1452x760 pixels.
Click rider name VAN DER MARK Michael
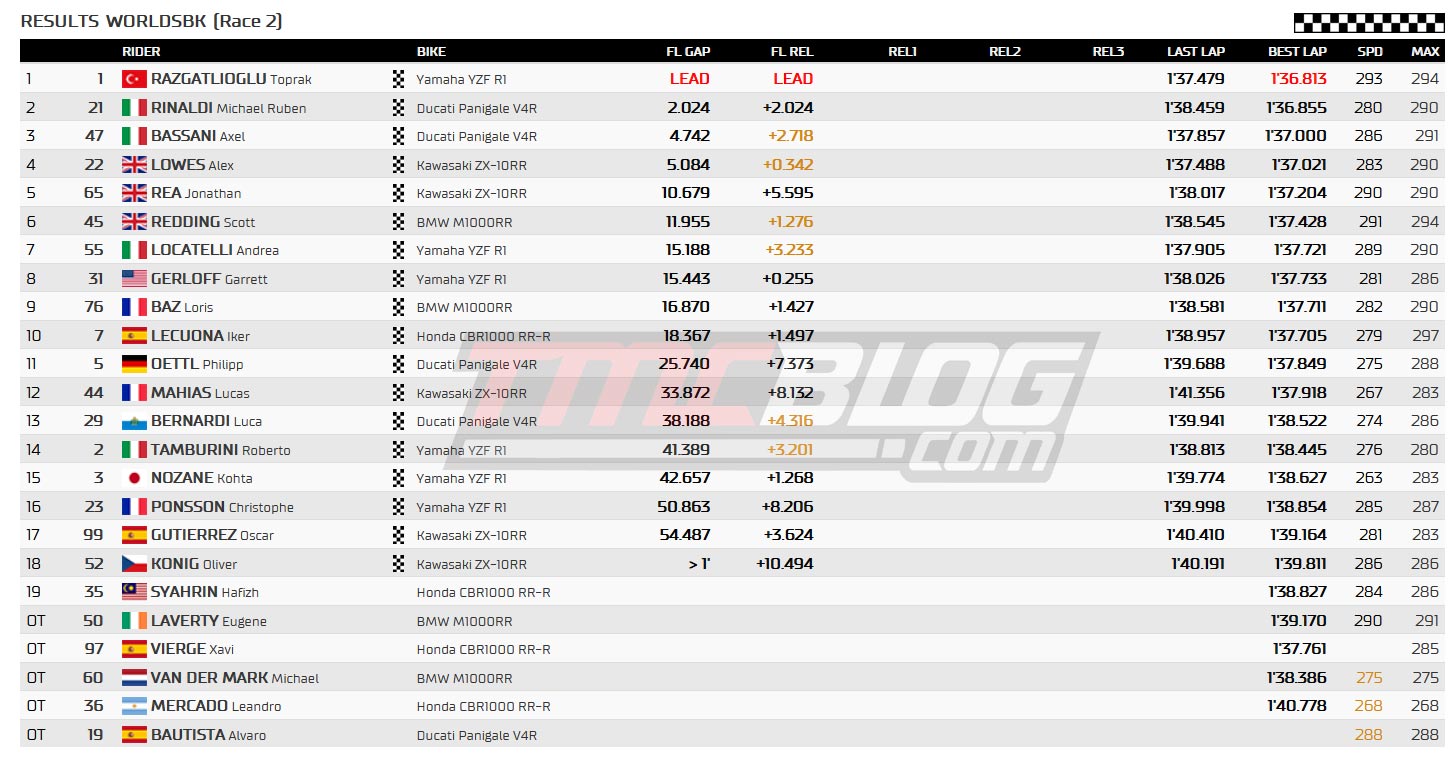(235, 677)
